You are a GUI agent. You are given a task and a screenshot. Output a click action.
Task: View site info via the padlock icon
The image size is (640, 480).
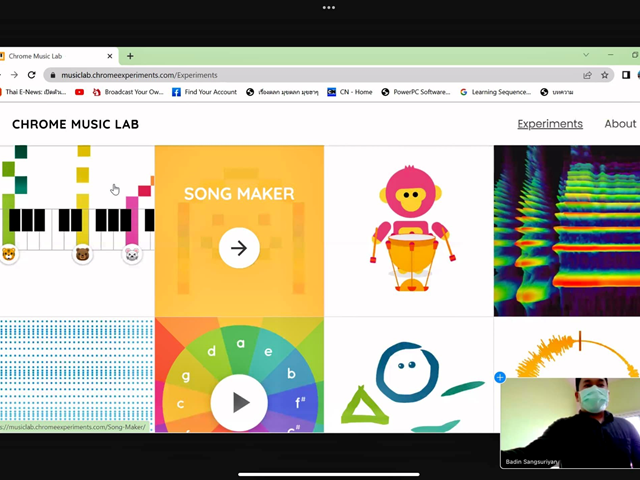click(52, 75)
